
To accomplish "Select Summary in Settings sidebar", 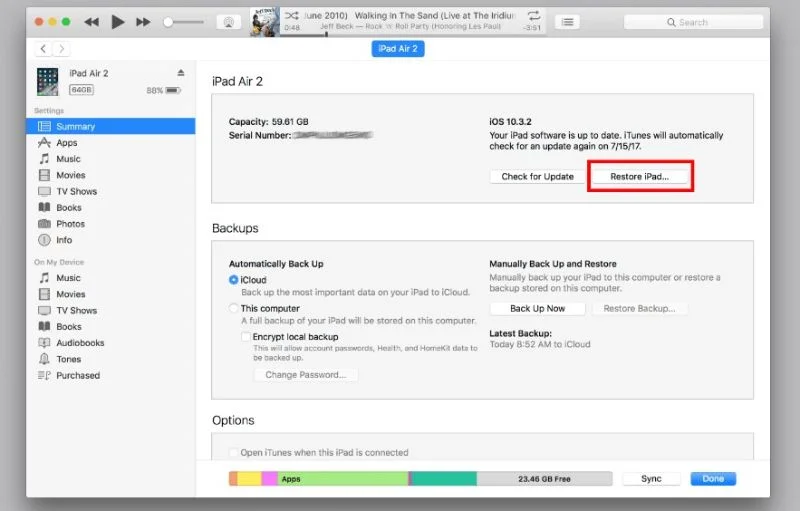I will pos(111,126).
